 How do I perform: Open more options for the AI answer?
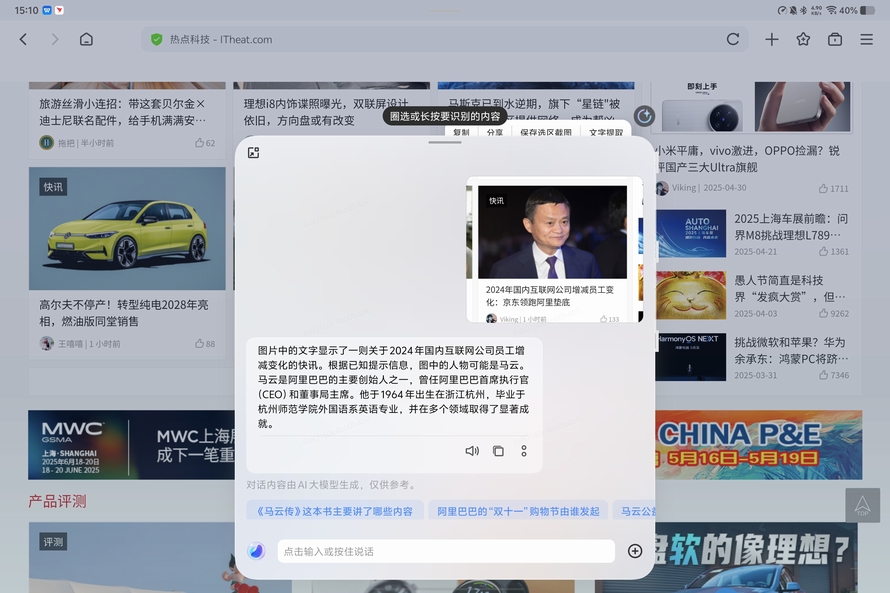click(524, 451)
